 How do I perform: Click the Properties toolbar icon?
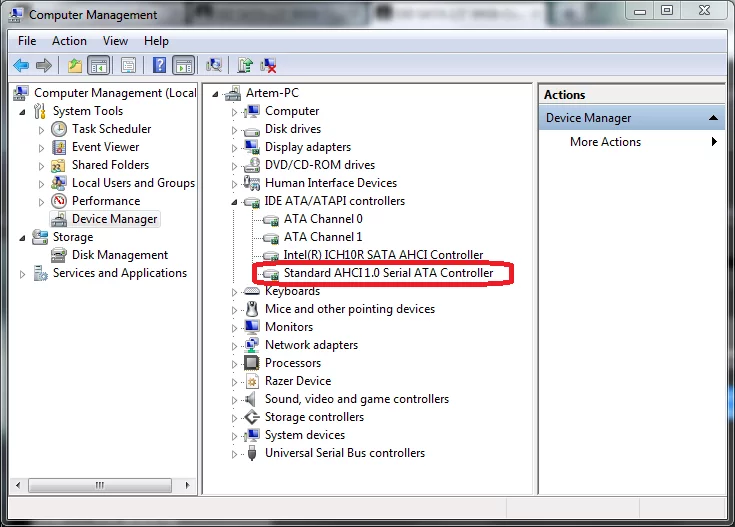click(x=128, y=65)
